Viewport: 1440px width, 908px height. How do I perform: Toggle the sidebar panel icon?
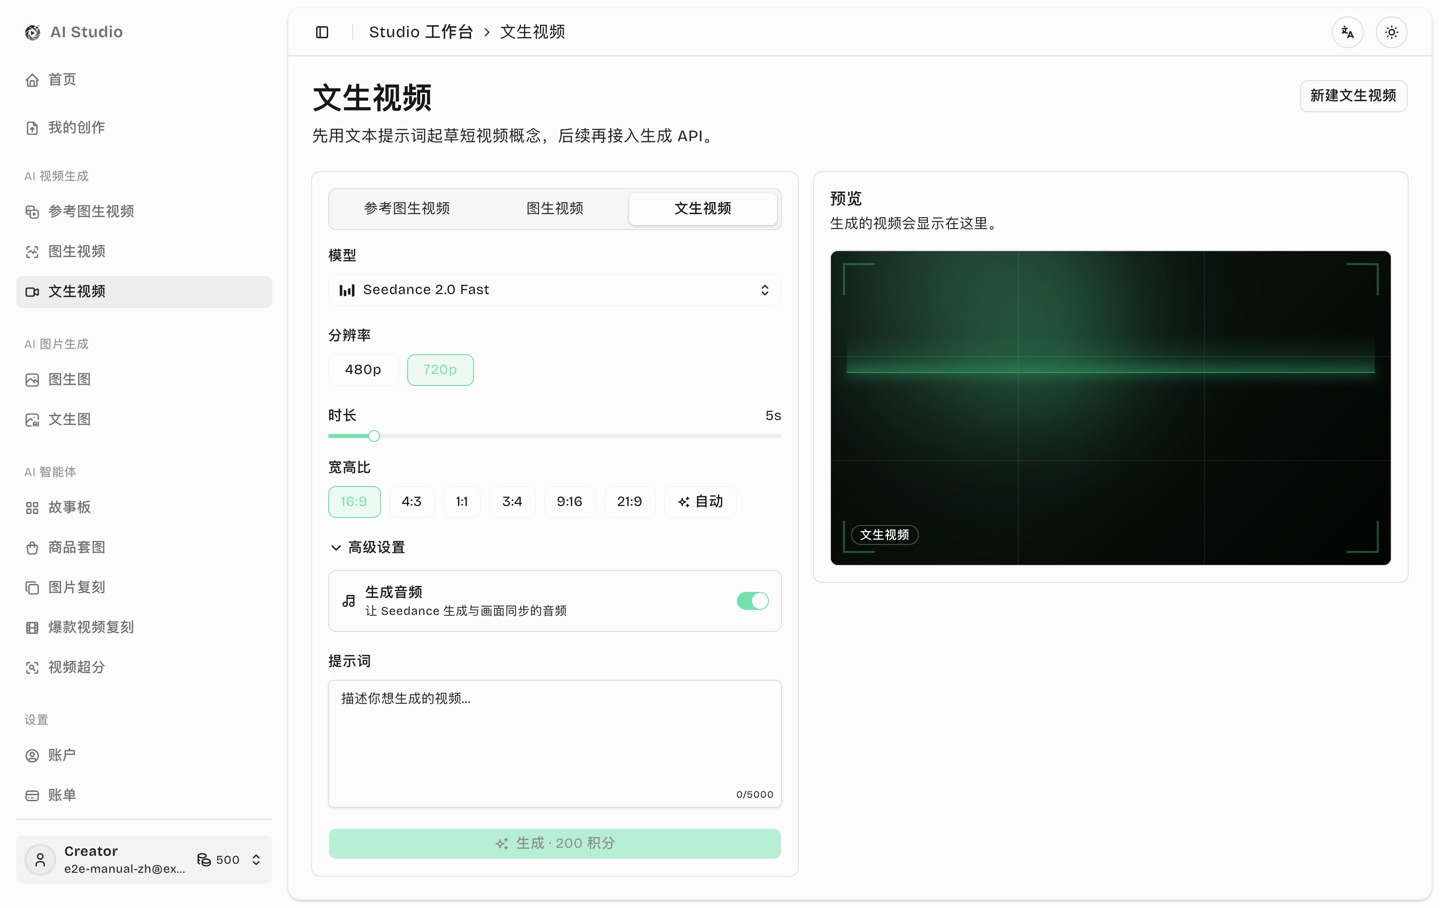[322, 32]
